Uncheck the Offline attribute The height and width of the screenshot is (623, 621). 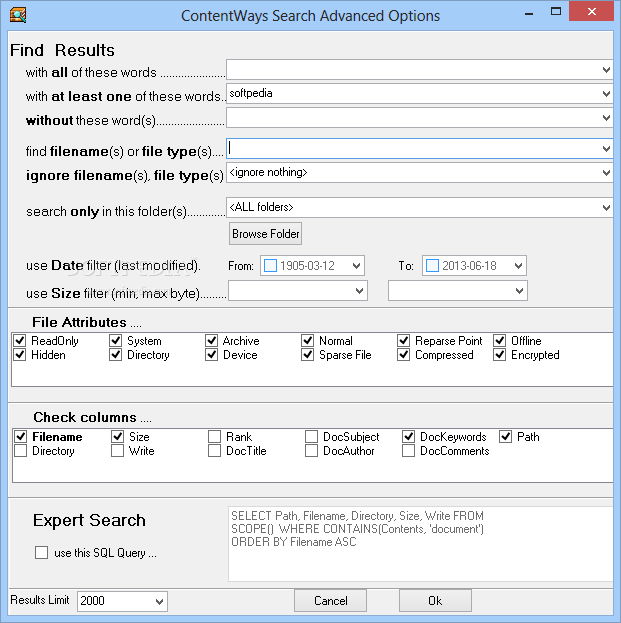pyautogui.click(x=499, y=341)
